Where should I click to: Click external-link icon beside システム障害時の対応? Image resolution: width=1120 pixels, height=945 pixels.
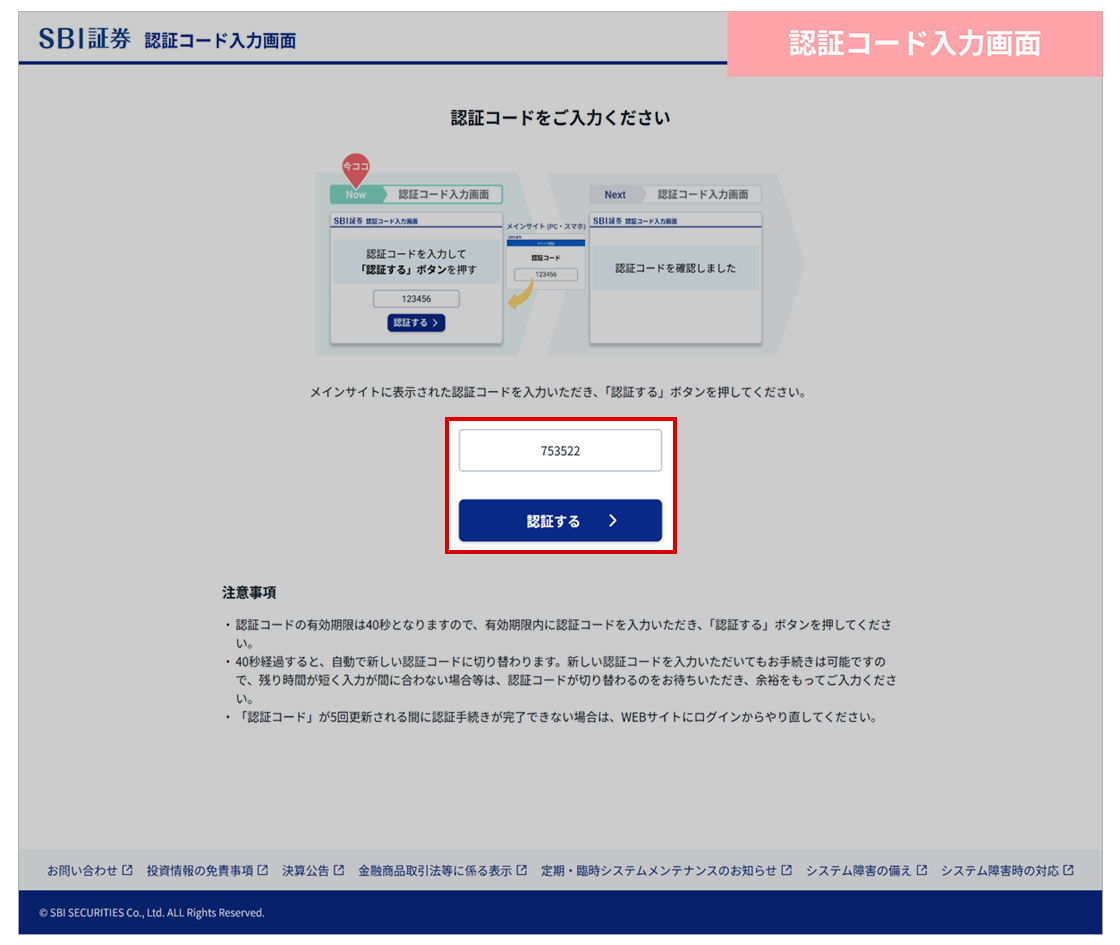tap(1069, 871)
